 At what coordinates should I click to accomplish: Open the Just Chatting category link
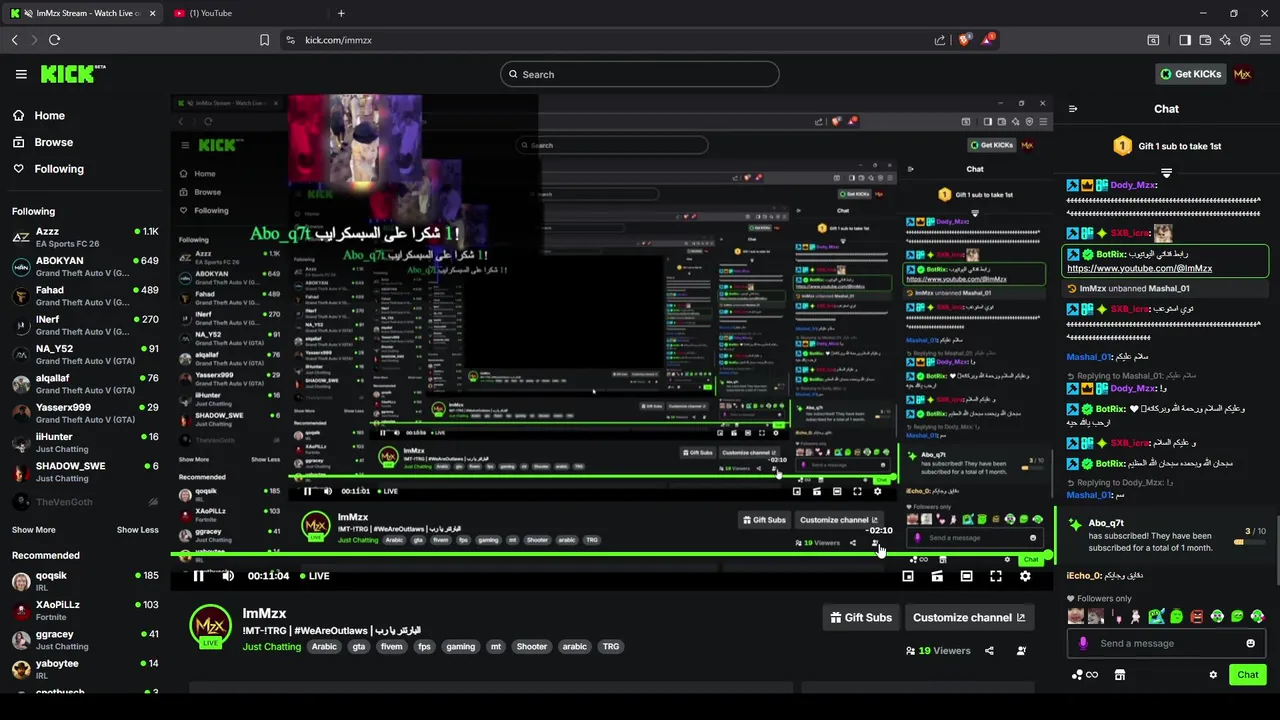tap(271, 647)
